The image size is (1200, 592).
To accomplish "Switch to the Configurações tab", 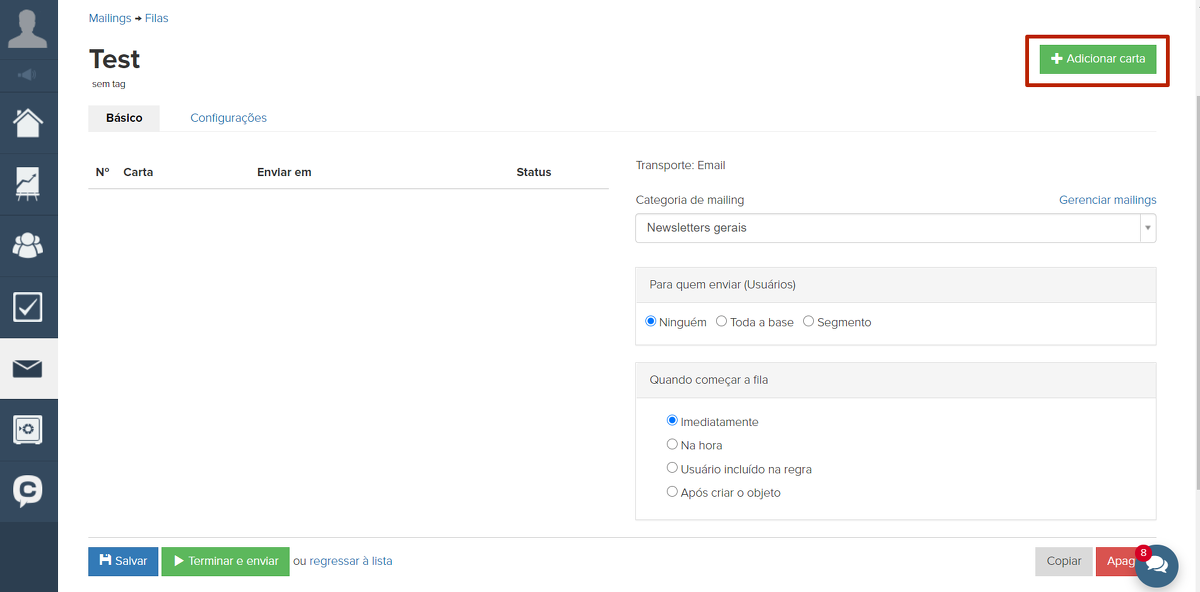I will [x=228, y=118].
